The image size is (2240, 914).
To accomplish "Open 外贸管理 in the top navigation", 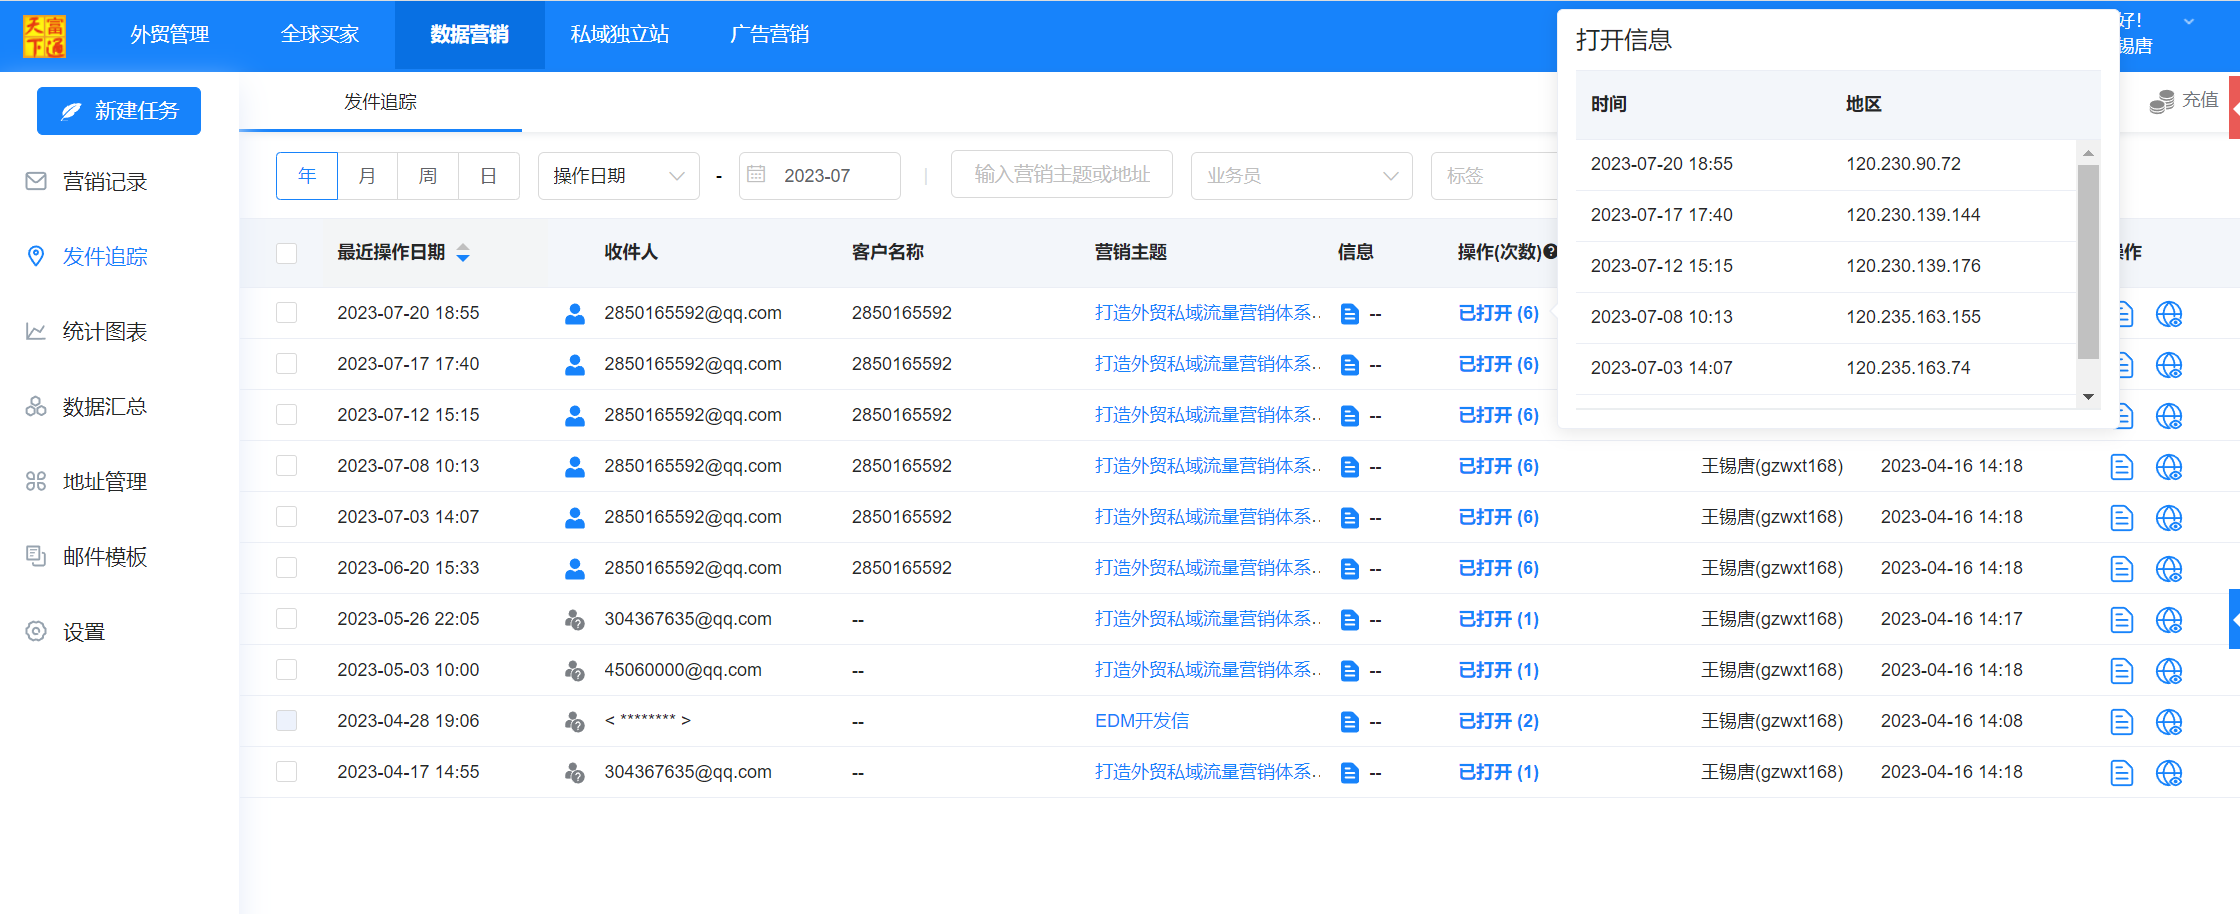I will pyautogui.click(x=170, y=35).
